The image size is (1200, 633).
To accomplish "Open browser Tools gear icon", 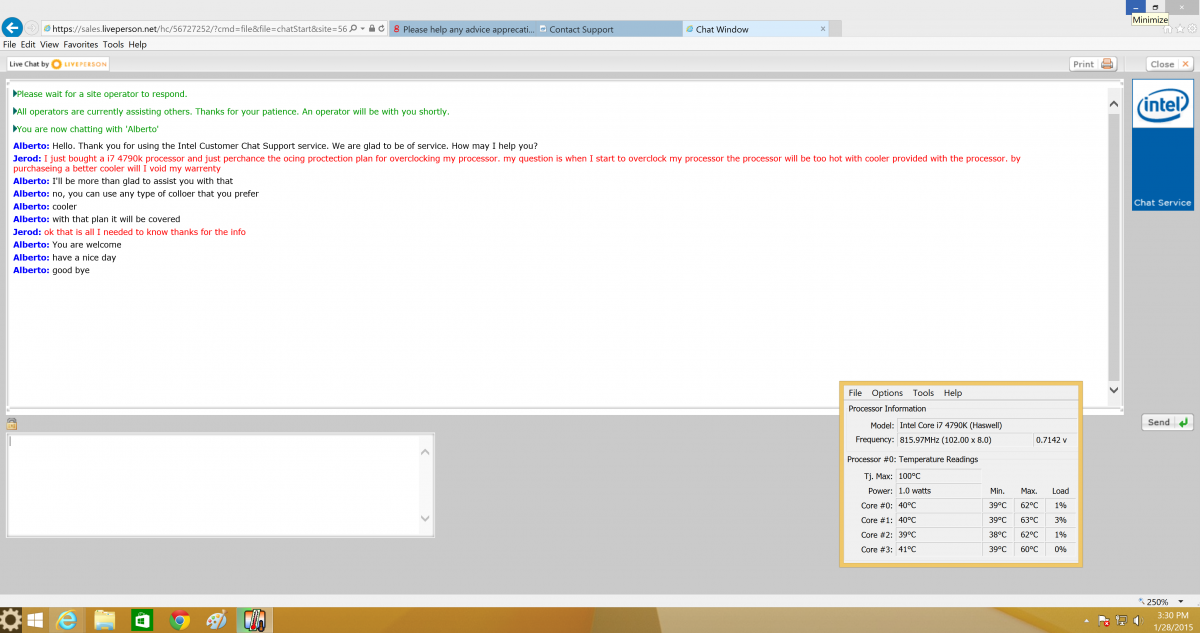I will (1190, 29).
